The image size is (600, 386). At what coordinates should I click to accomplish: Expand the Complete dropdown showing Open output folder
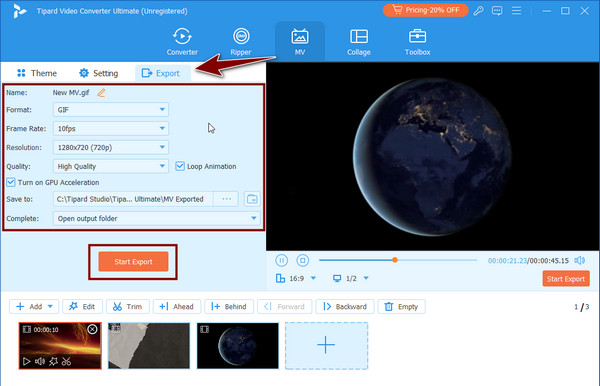click(157, 218)
